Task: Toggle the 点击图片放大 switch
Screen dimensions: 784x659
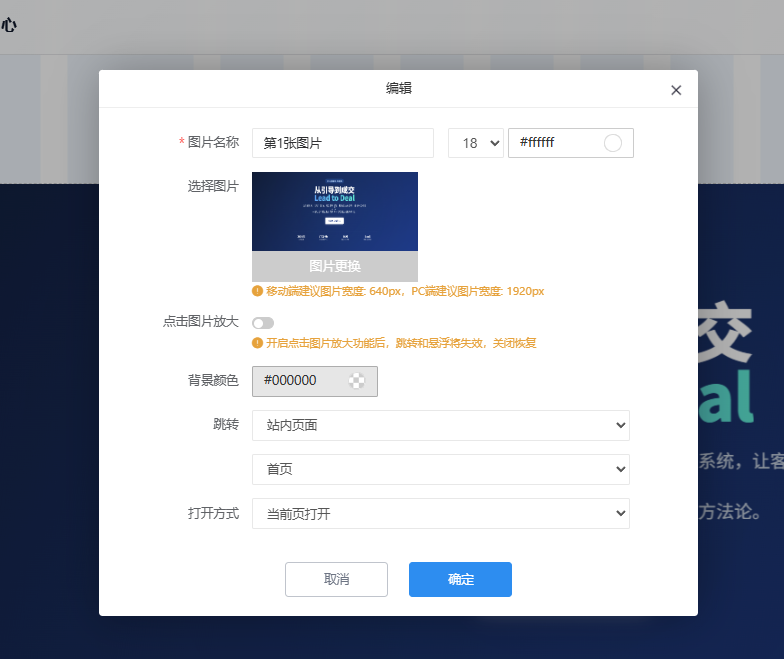Action: 263,323
